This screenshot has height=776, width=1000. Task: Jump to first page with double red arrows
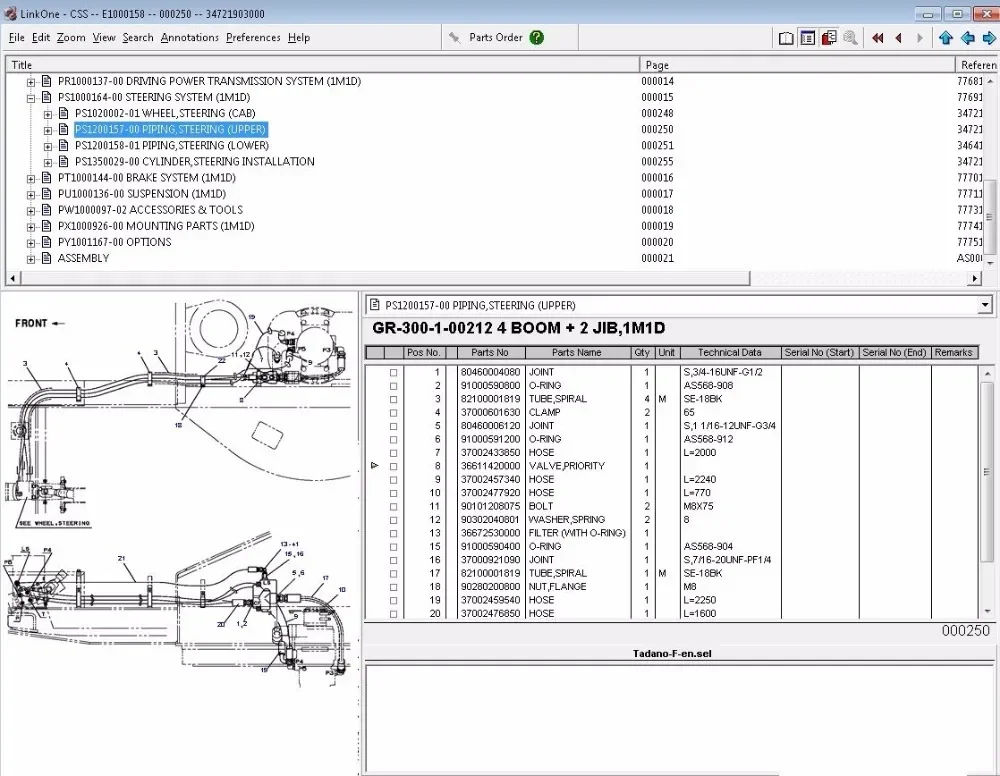click(x=877, y=38)
